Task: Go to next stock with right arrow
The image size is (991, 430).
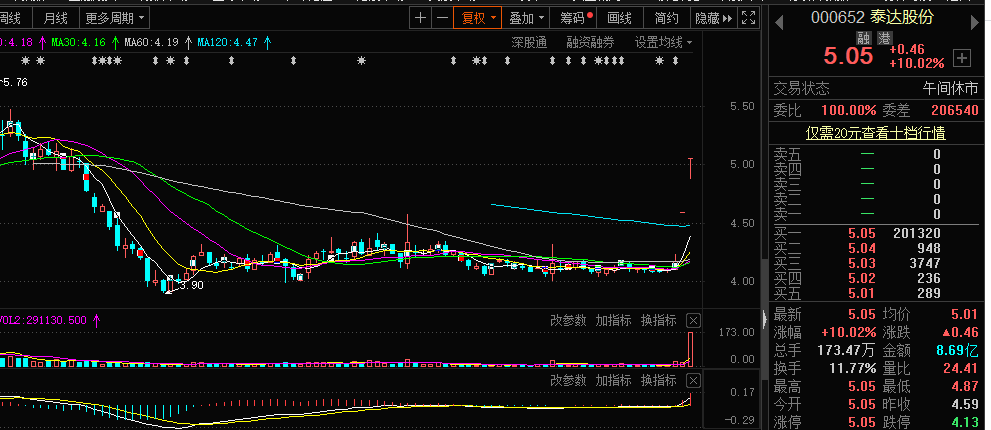Action: coord(975,18)
